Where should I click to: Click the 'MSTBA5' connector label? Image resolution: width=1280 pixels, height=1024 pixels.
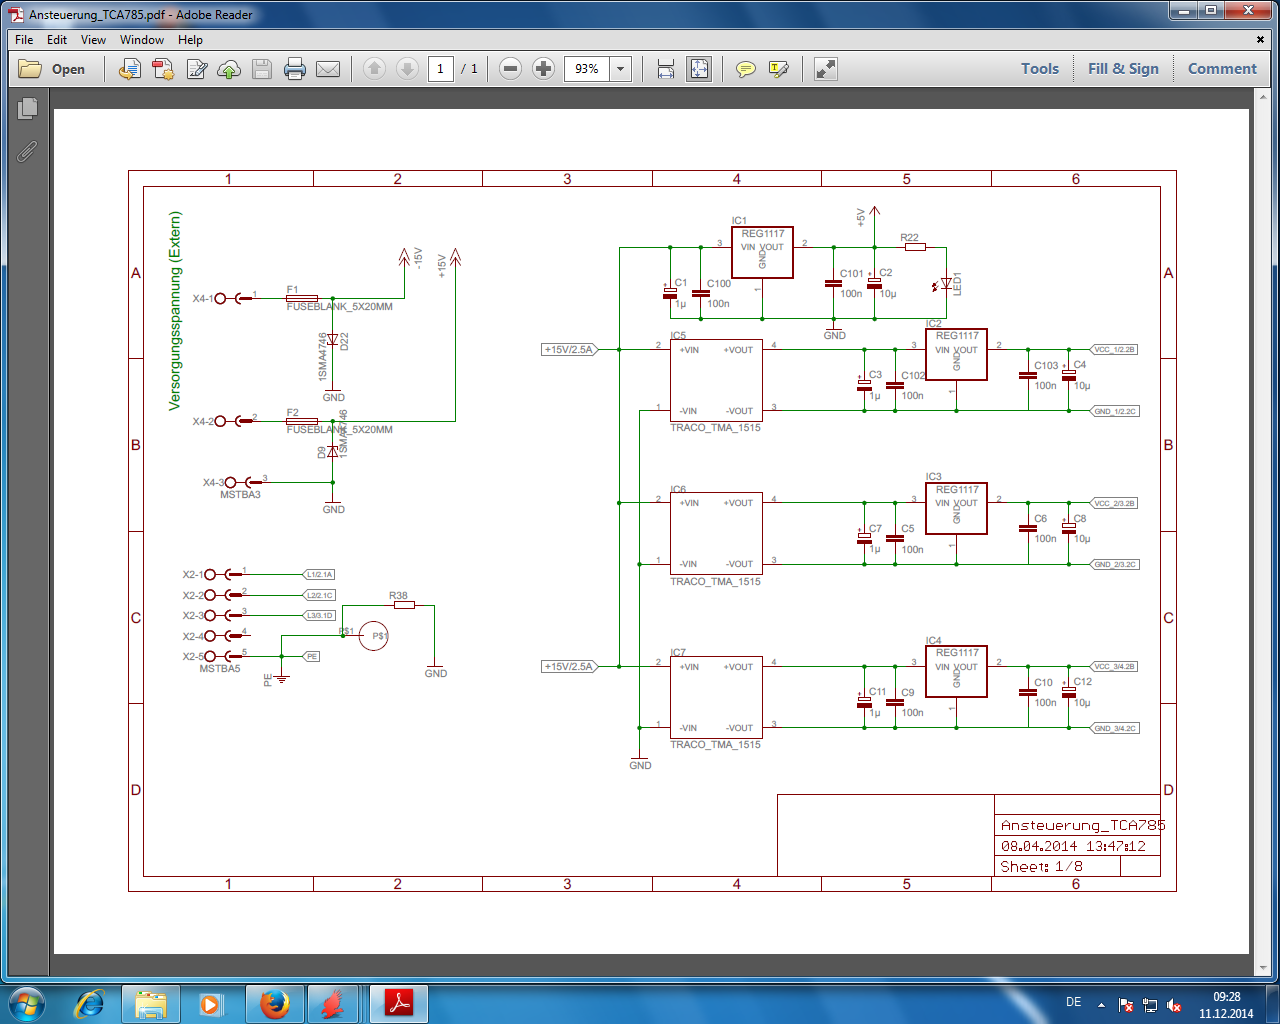pyautogui.click(x=220, y=668)
